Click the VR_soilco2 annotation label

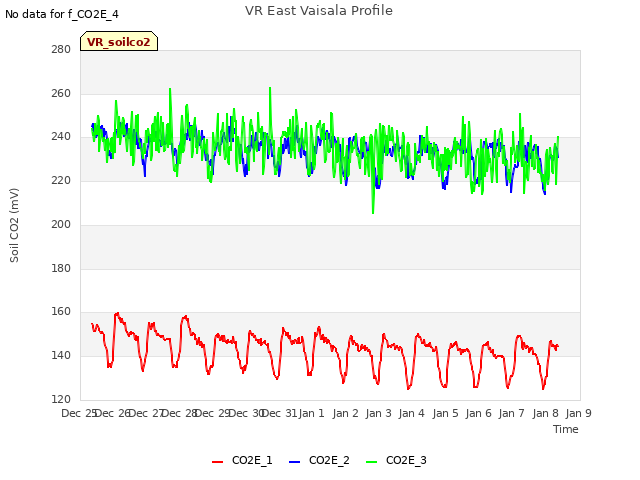[119, 41]
